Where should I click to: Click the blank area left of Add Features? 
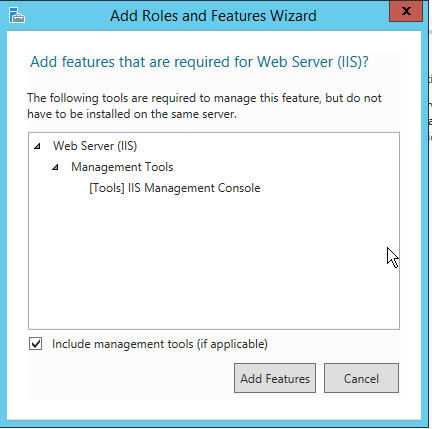130,378
